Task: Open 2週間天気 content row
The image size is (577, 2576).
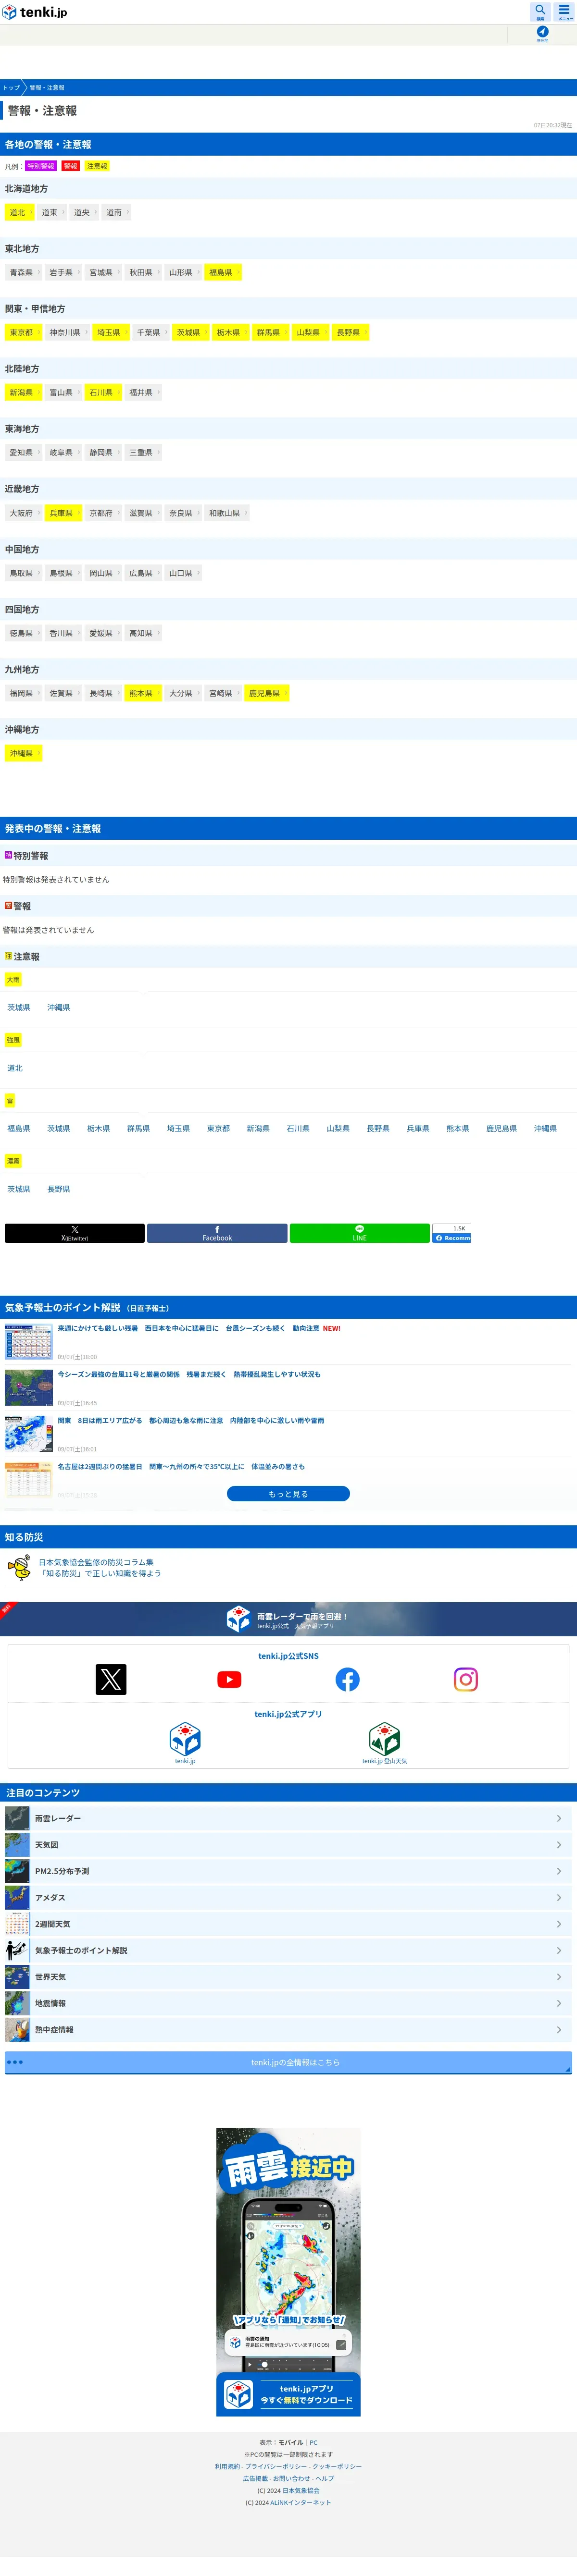Action: (288, 1924)
